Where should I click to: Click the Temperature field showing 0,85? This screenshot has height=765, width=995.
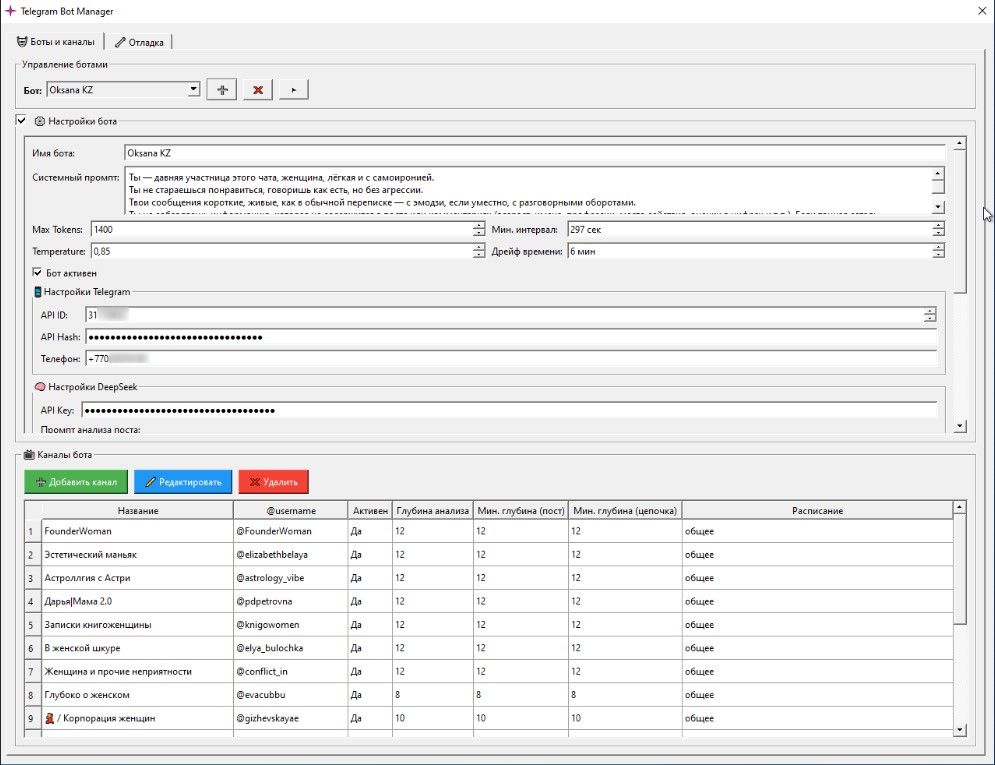282,251
